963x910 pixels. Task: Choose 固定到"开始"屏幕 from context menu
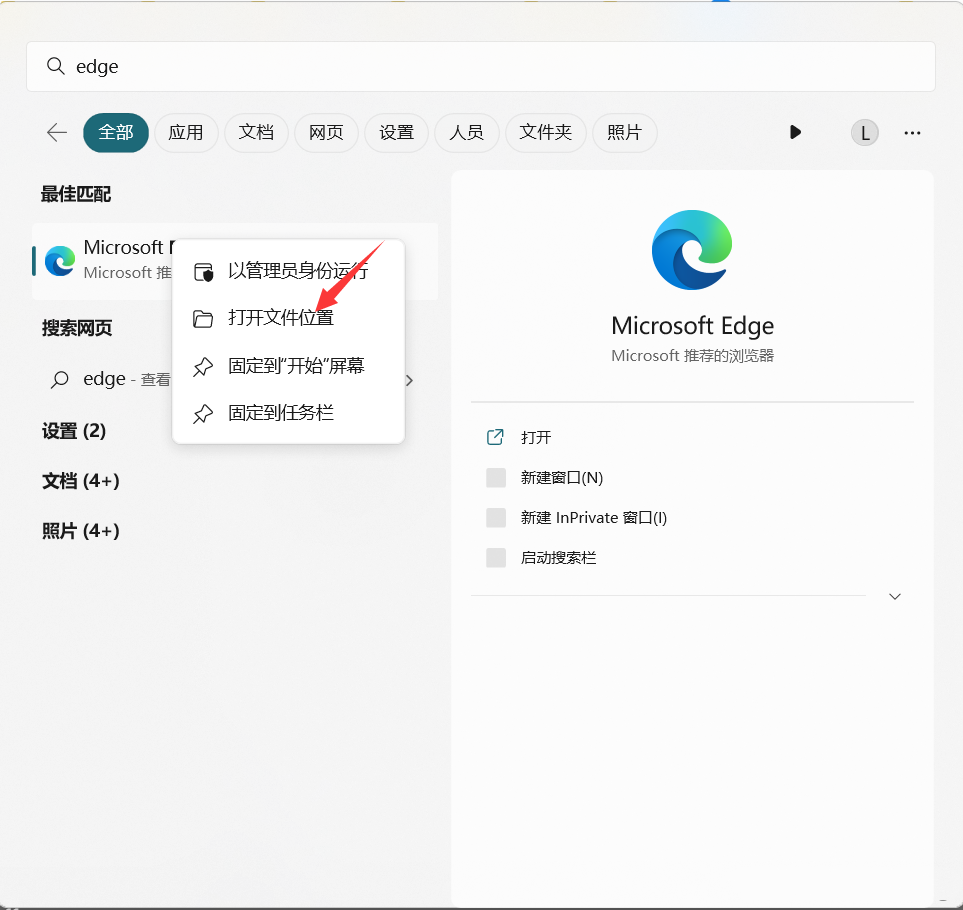coord(289,366)
